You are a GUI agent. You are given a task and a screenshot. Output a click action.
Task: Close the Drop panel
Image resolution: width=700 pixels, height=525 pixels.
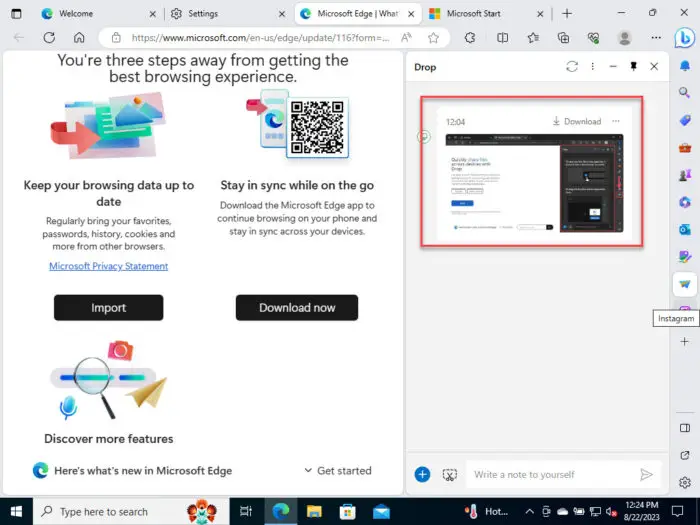[654, 67]
